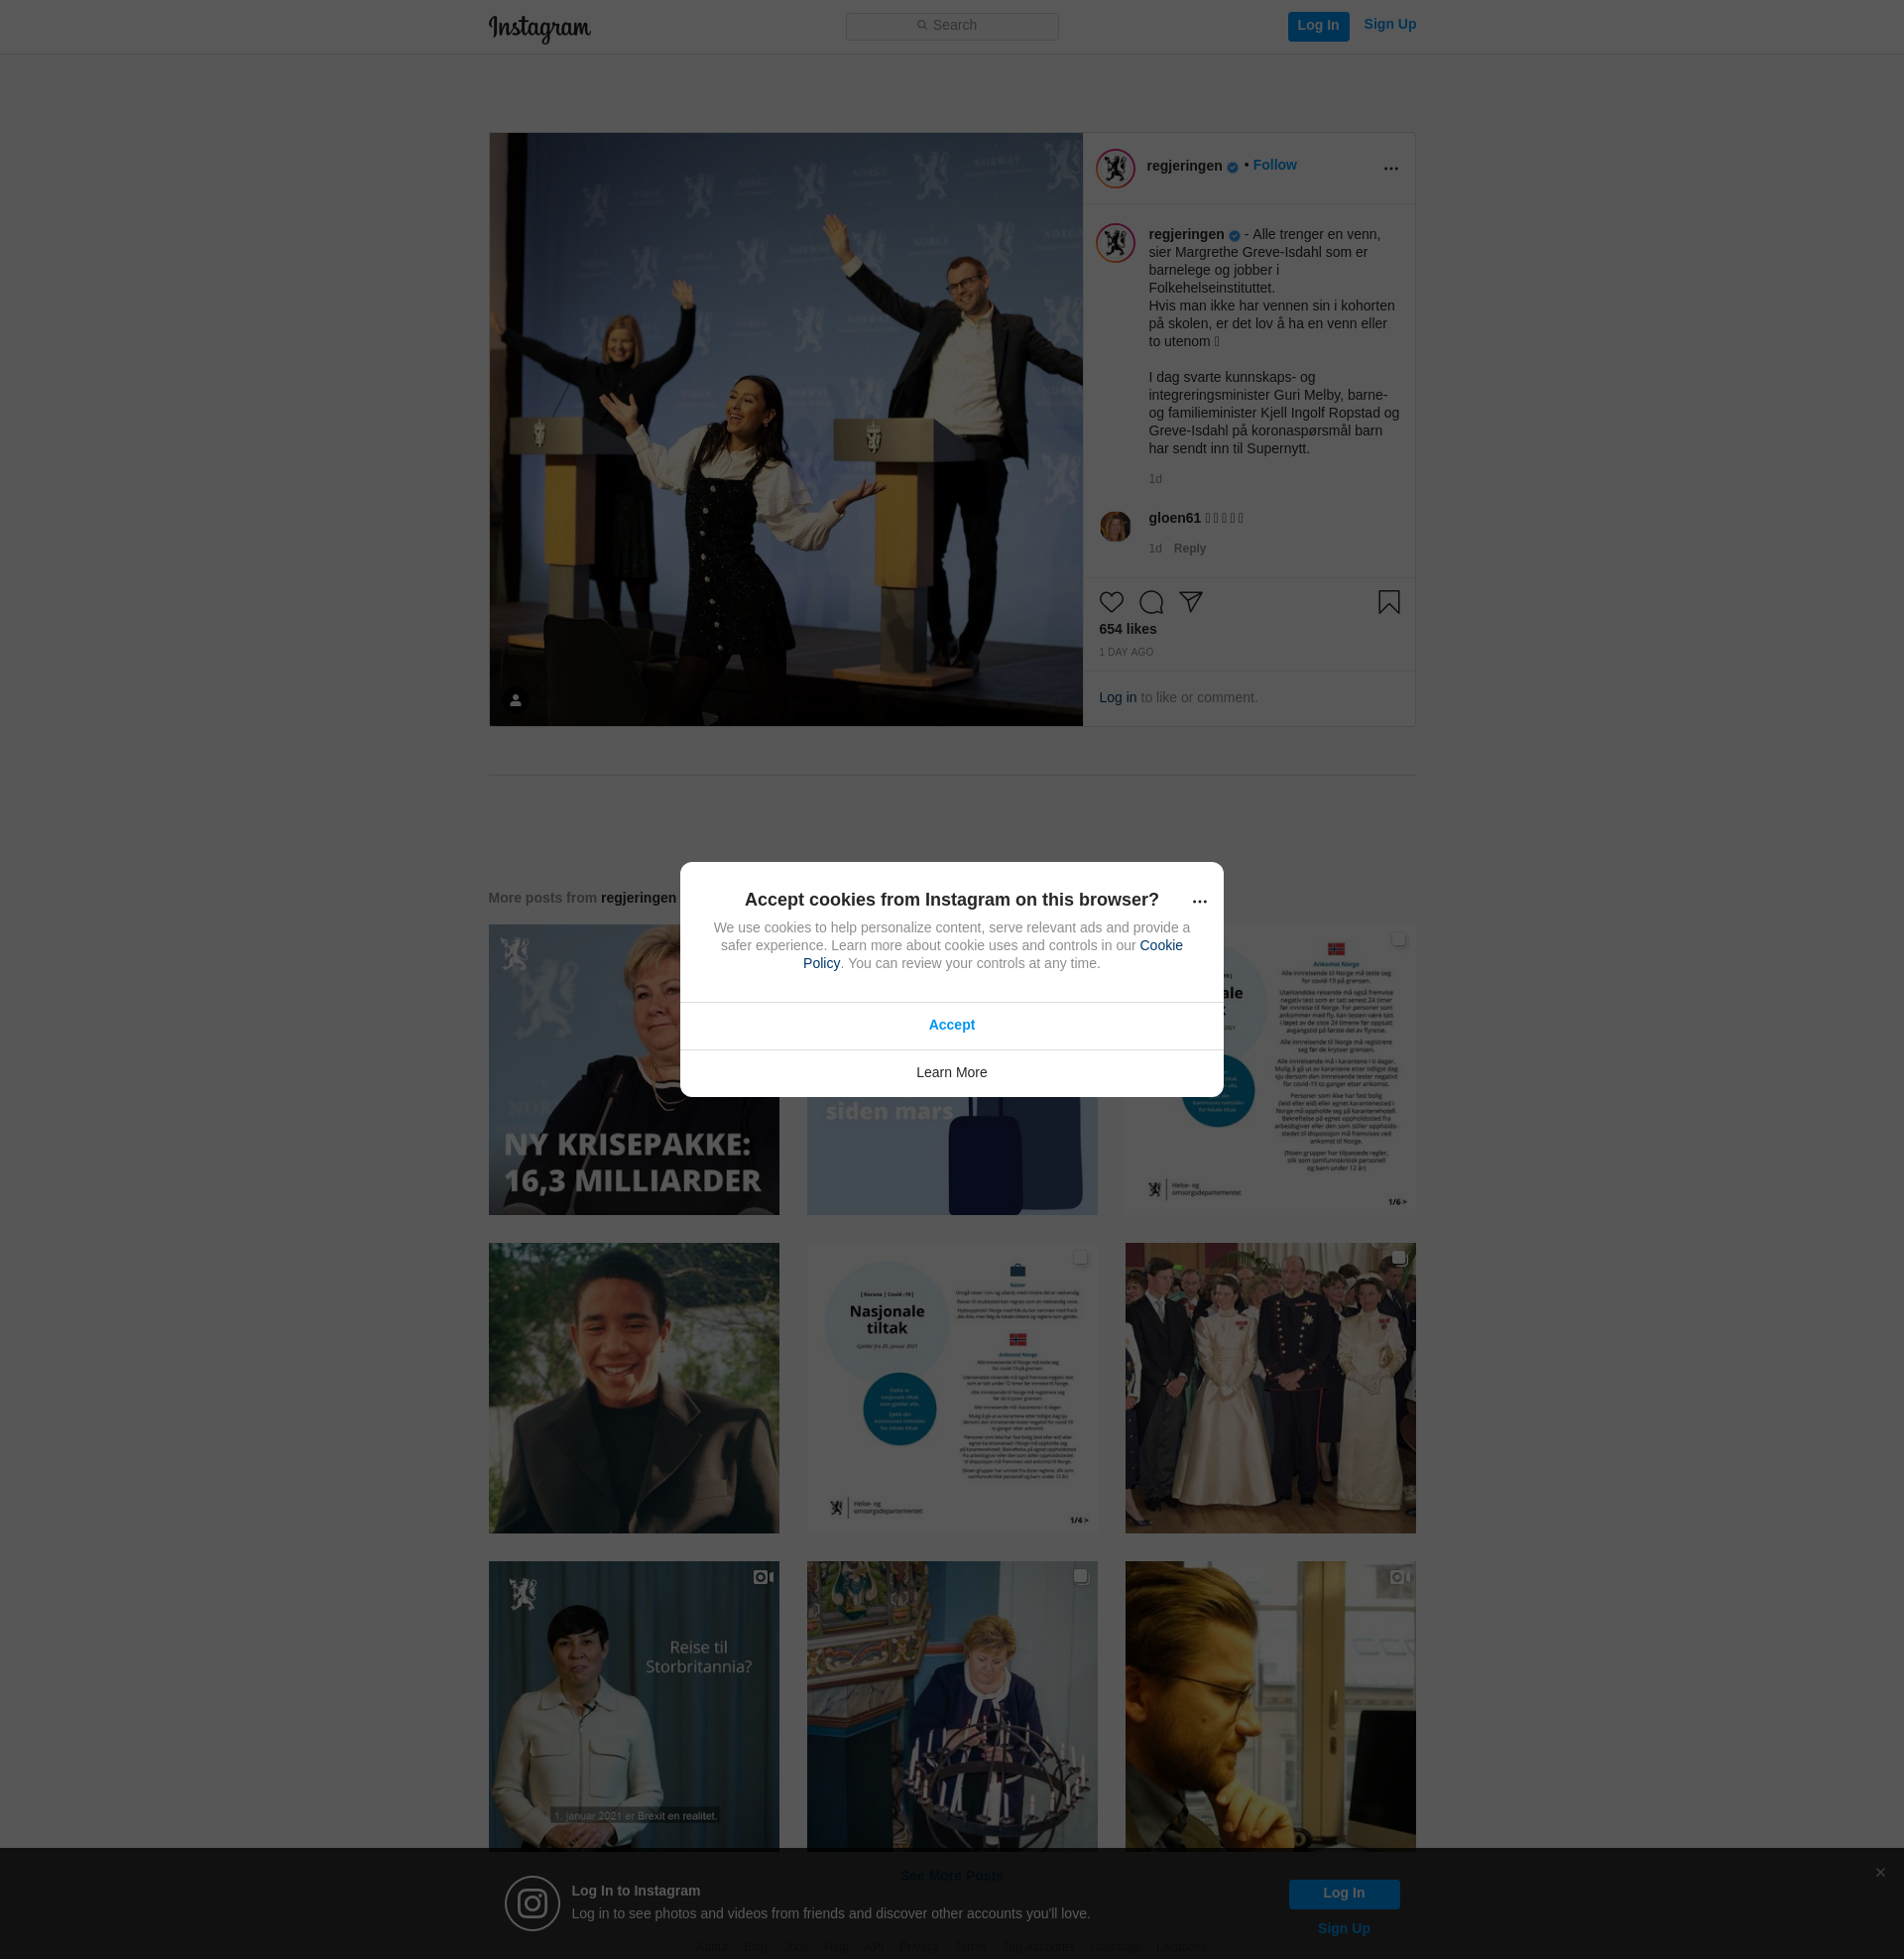Click Log in to like or comment link
This screenshot has height=1959, width=1904.
pos(1117,698)
